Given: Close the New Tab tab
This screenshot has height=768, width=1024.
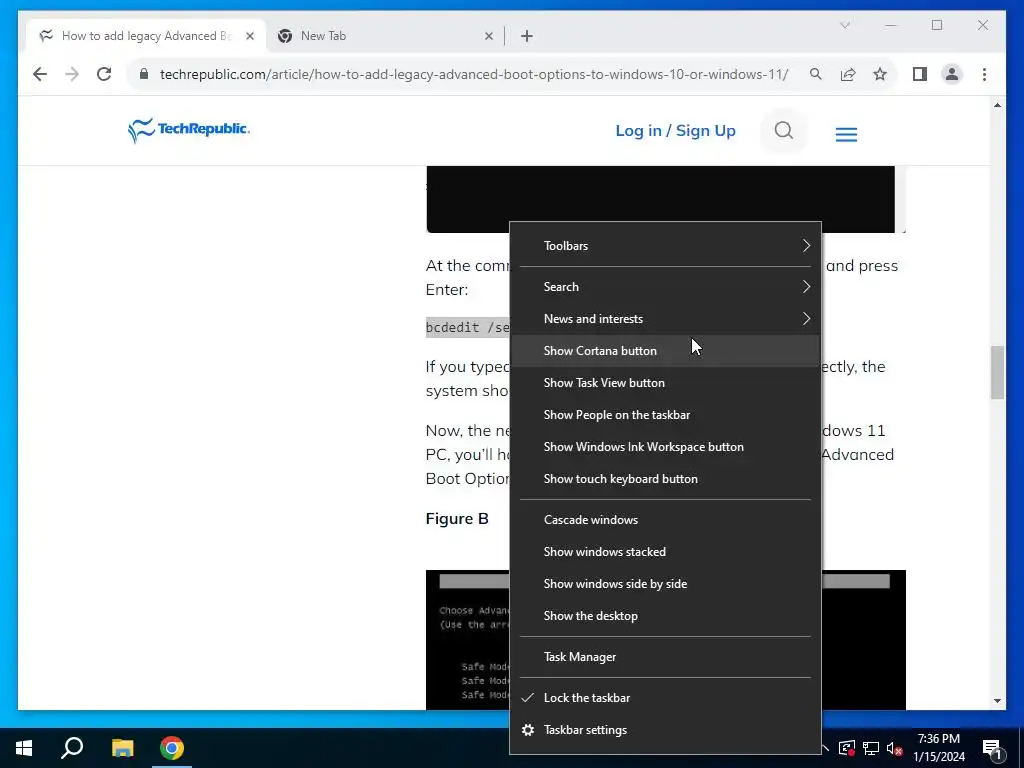Looking at the screenshot, I should pos(488,36).
